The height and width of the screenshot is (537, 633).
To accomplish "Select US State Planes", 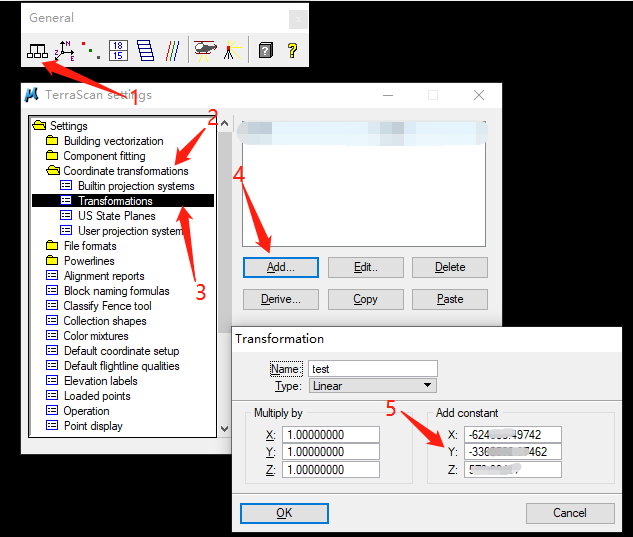I will [117, 216].
